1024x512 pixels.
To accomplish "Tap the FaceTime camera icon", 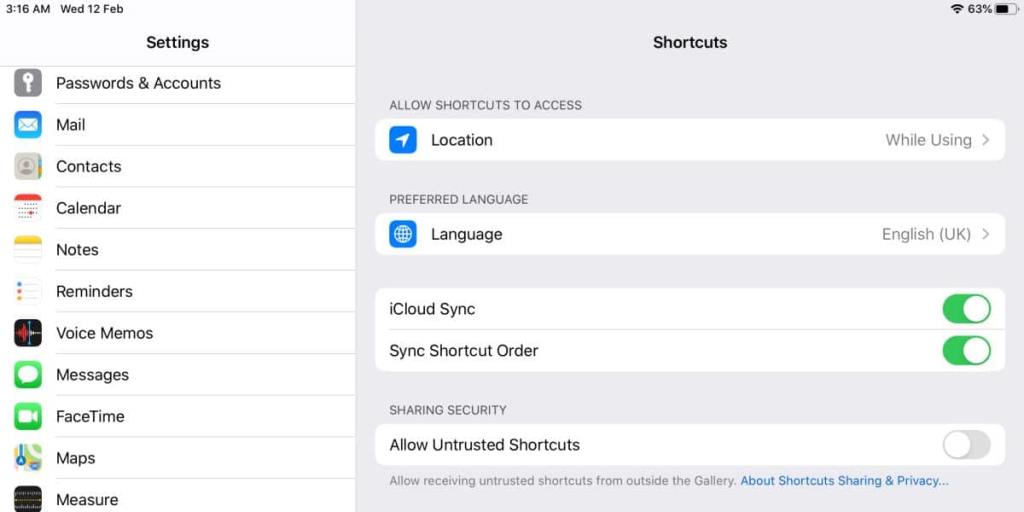I will point(28,416).
